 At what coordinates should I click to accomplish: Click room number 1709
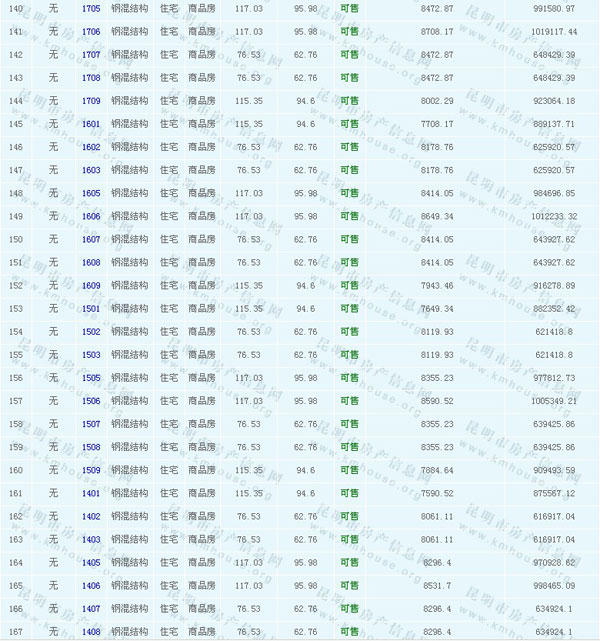pyautogui.click(x=91, y=101)
